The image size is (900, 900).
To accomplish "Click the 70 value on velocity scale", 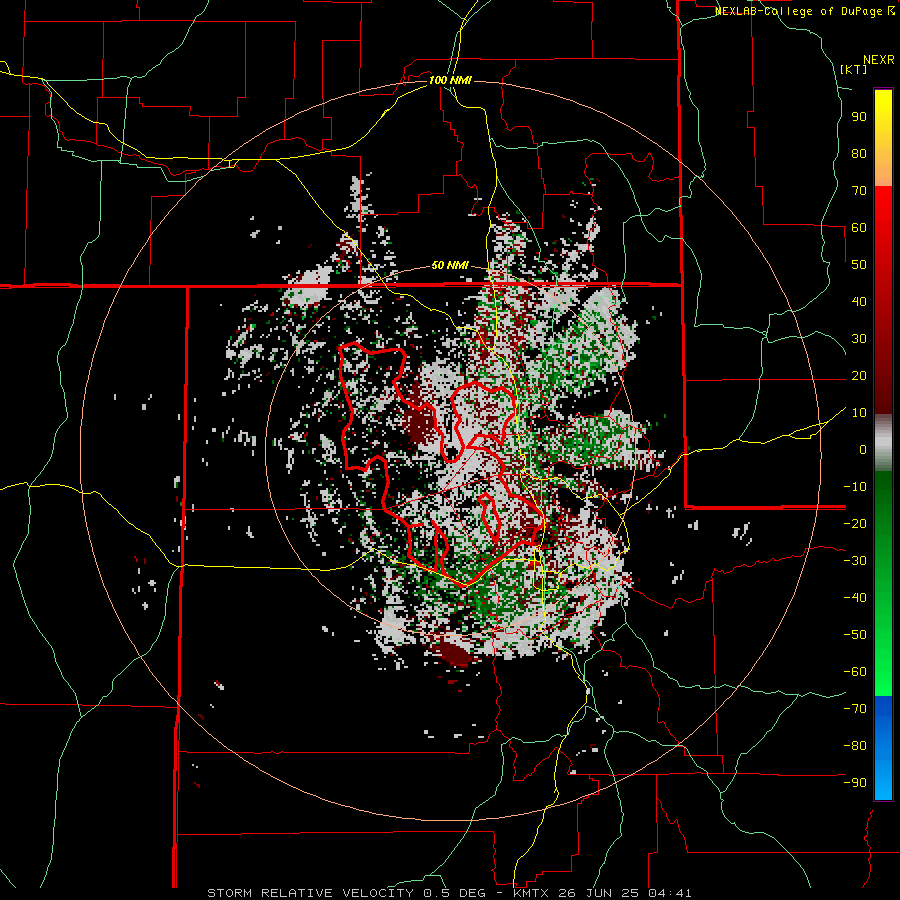I will click(859, 191).
